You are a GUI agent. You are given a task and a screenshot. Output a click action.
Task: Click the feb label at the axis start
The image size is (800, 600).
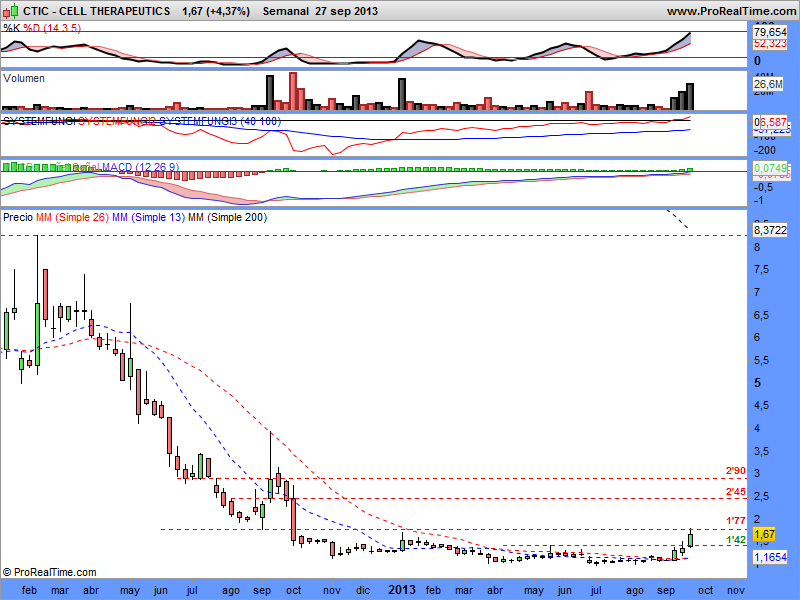click(30, 590)
